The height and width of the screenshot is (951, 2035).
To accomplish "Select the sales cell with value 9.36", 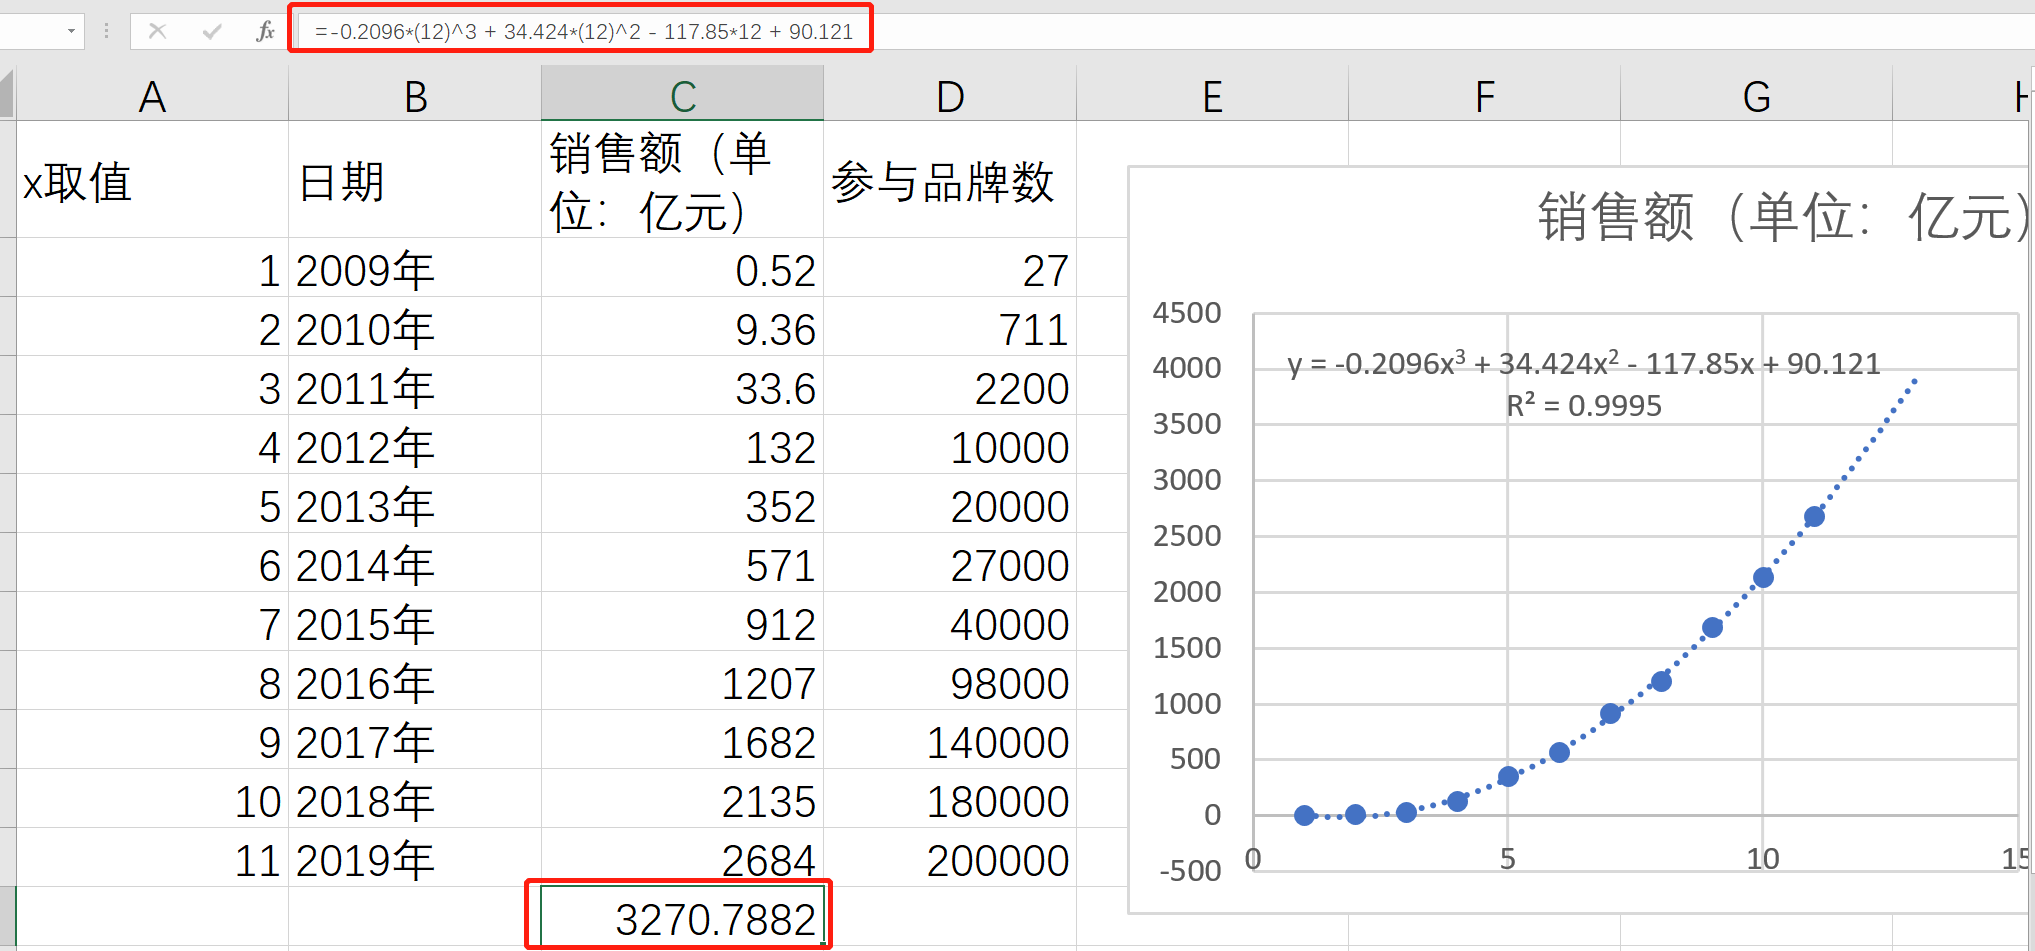I will (x=682, y=327).
